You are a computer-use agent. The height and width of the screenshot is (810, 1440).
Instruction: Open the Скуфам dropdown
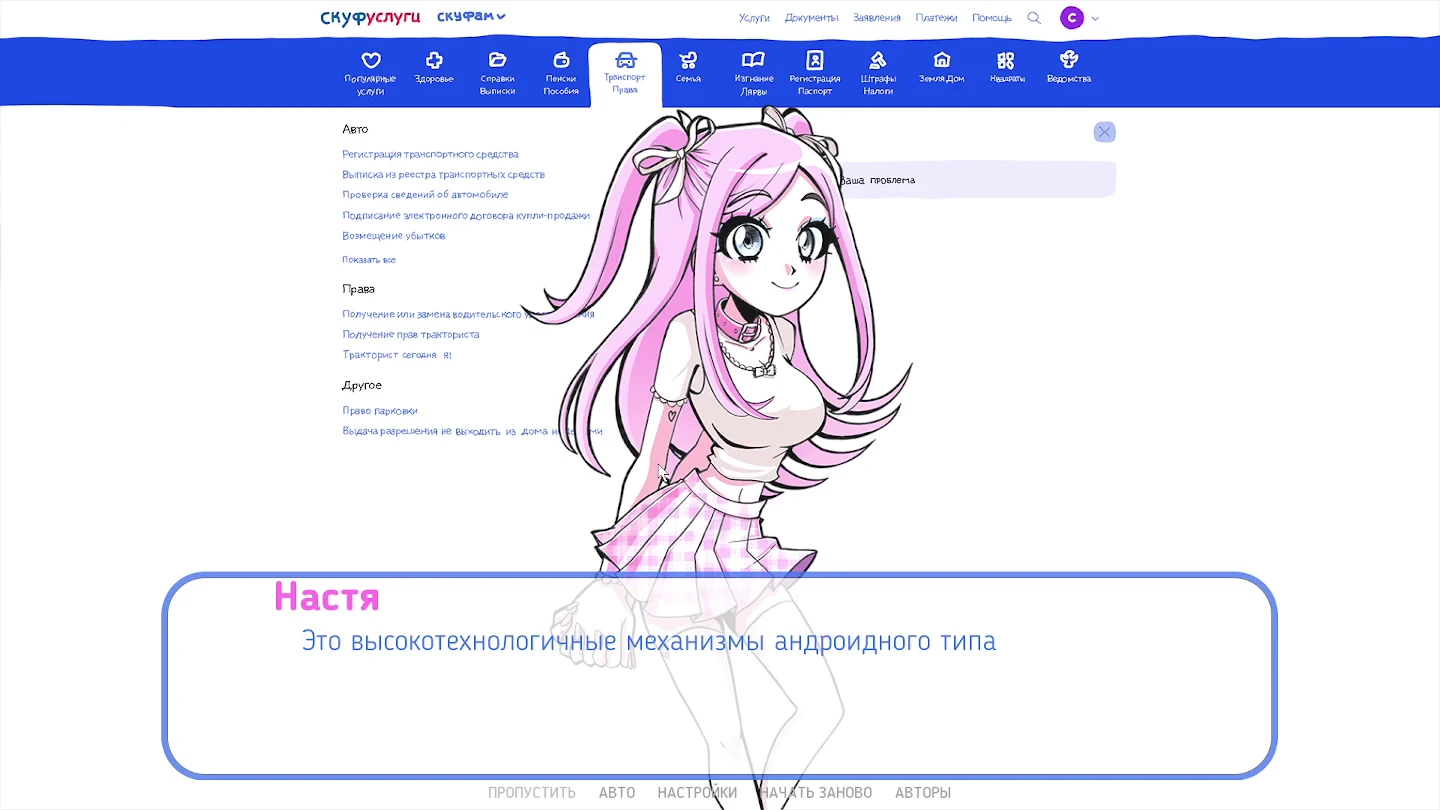[471, 17]
